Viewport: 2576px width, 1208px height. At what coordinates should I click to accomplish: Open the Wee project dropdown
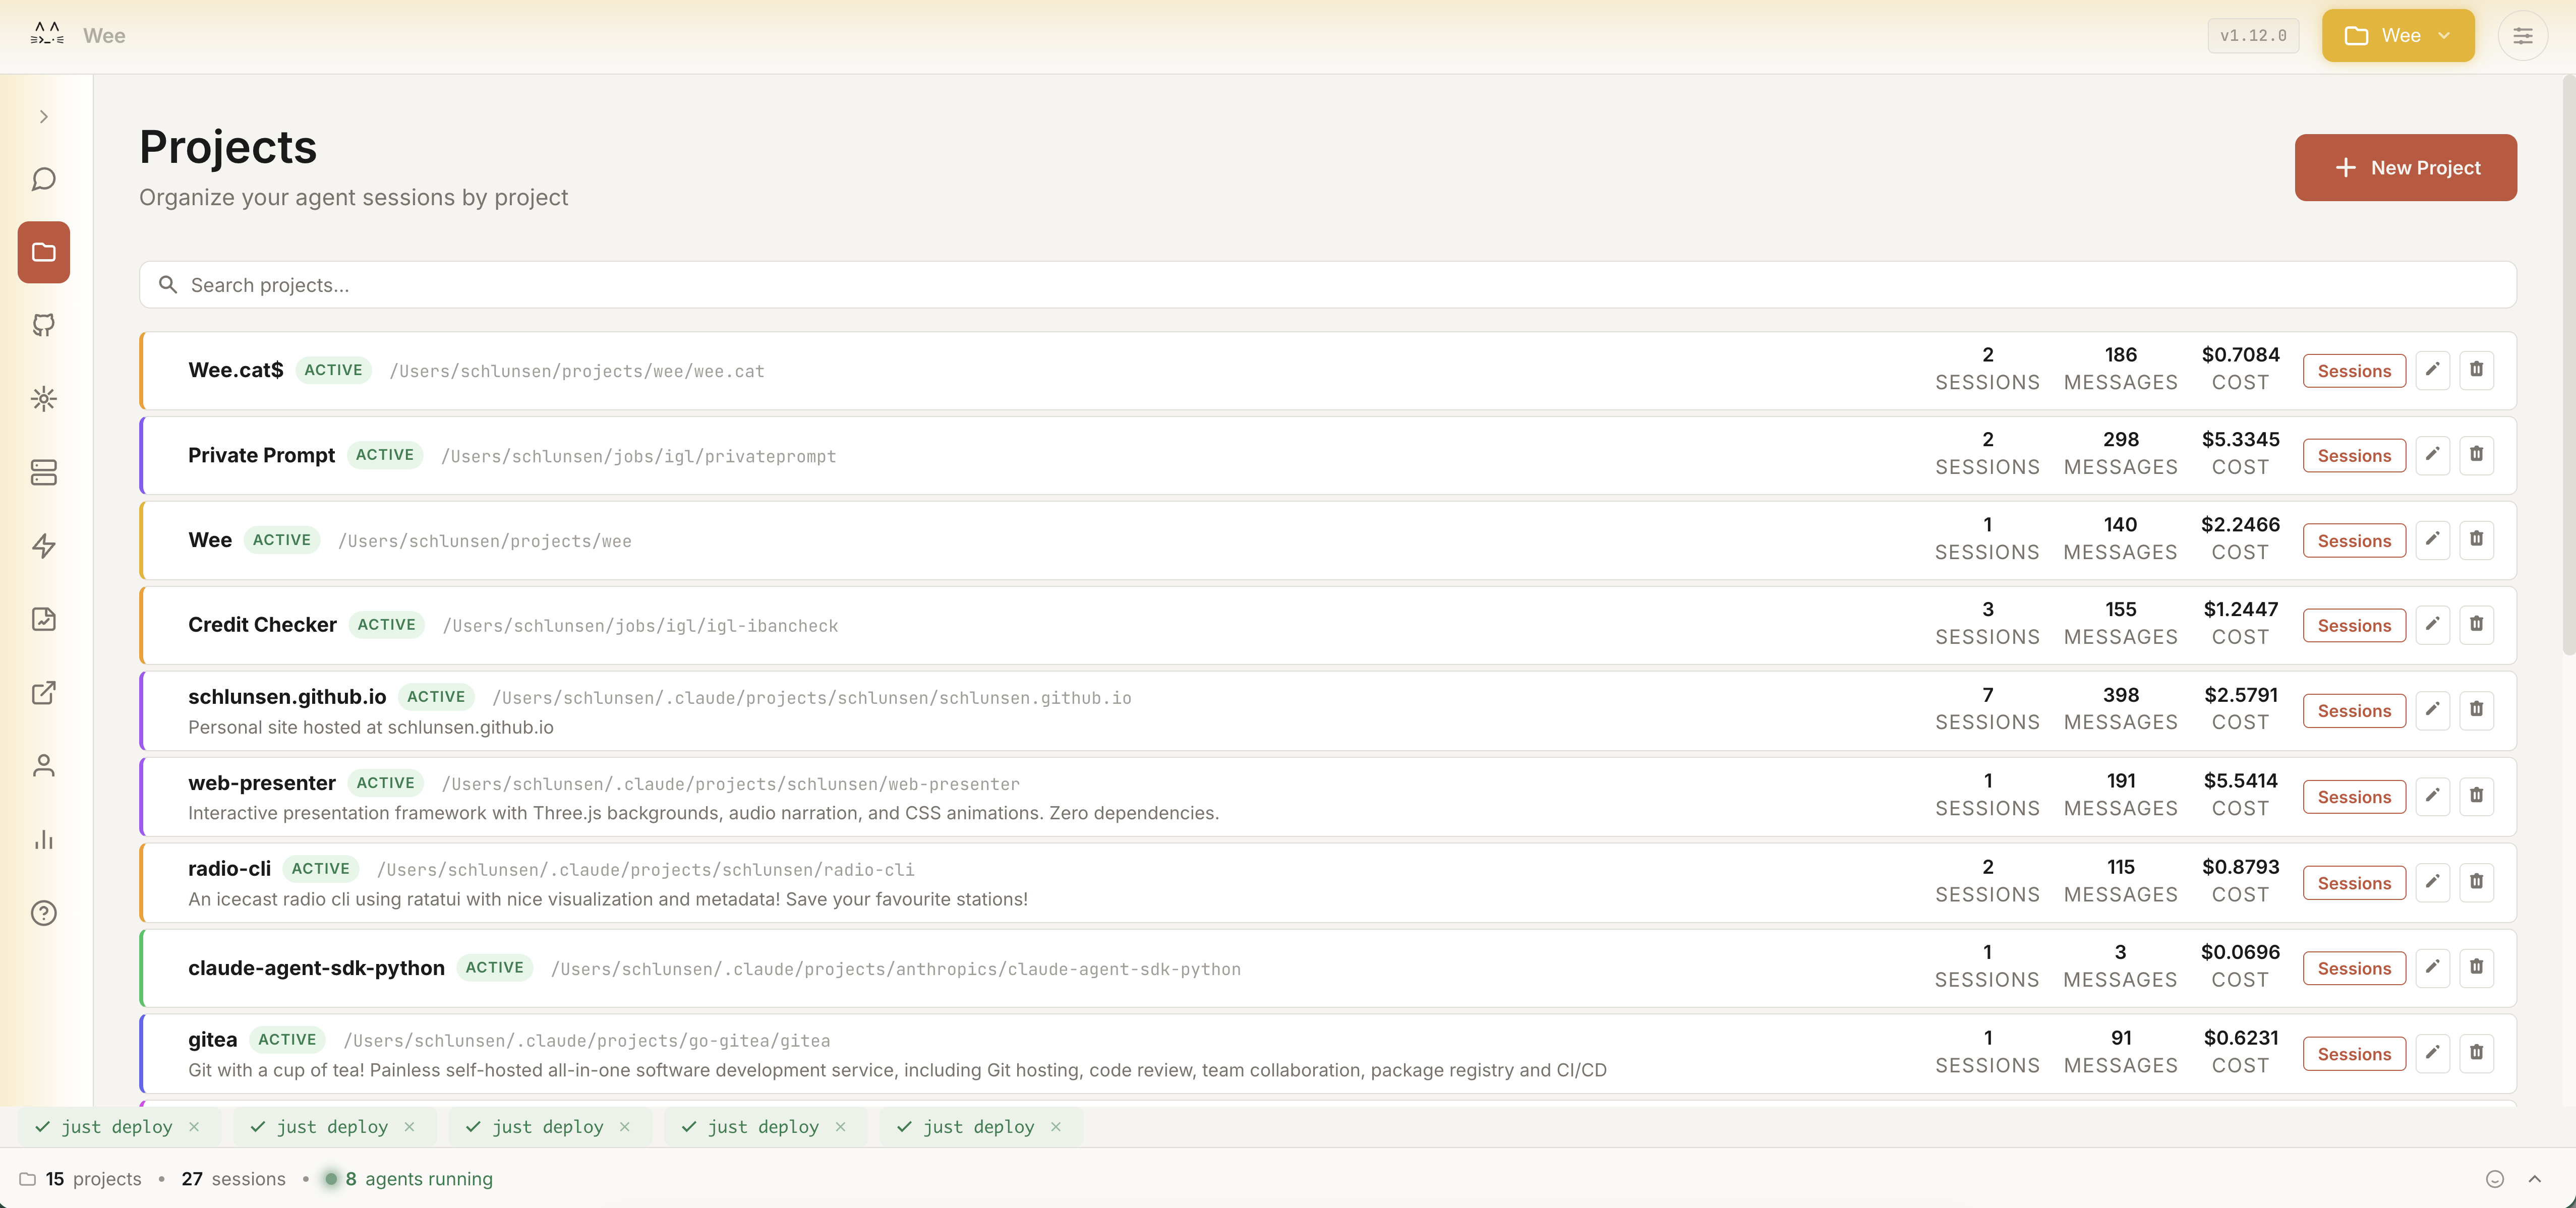(2397, 36)
